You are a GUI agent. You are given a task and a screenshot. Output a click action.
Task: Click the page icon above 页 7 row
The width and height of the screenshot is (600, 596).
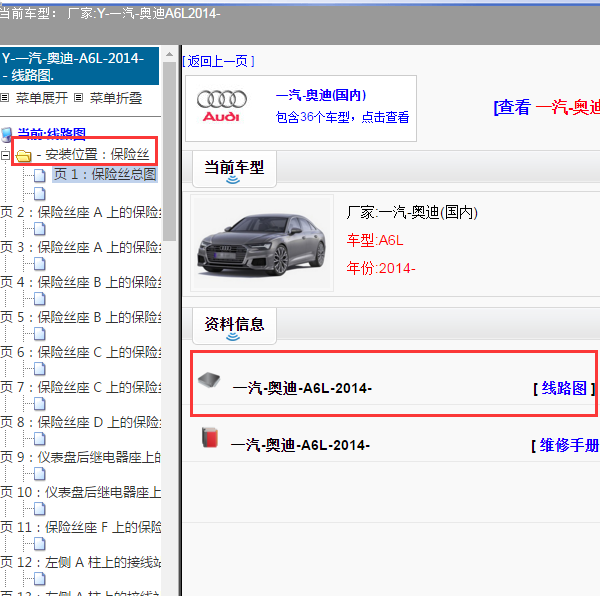(x=39, y=369)
